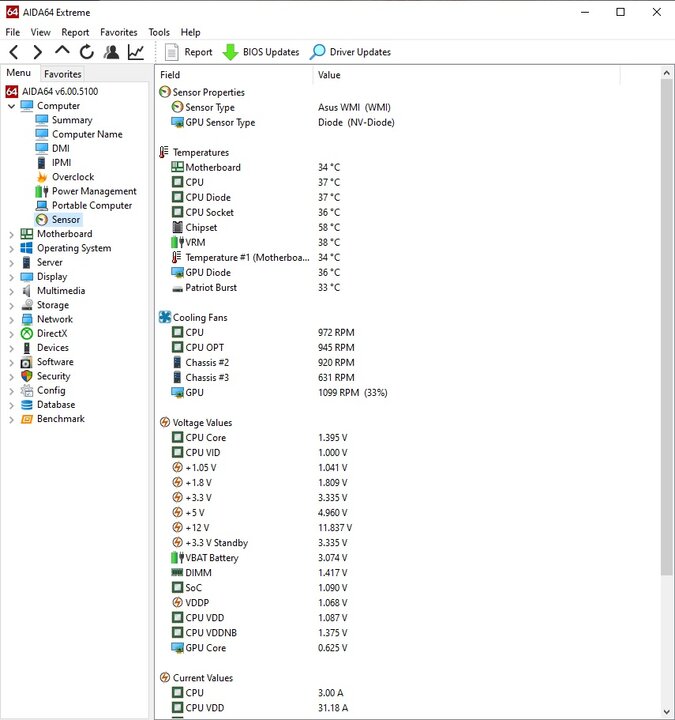Viewport: 675px width, 720px height.
Task: Open the graph chart toolbar icon
Action: click(136, 52)
